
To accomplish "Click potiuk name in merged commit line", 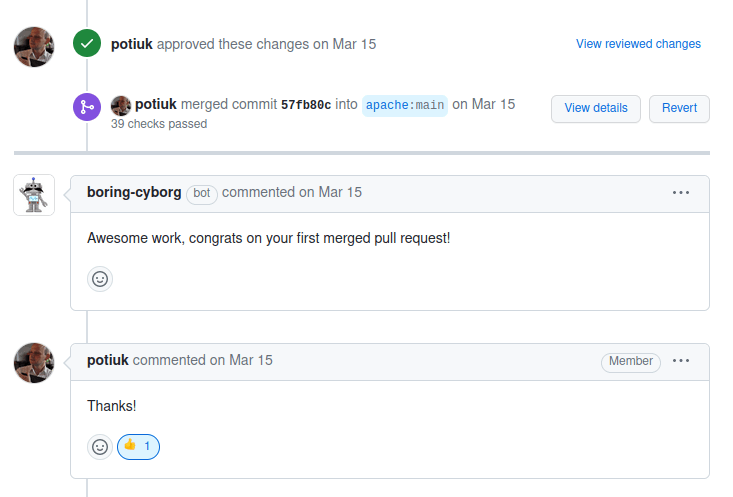I will (x=156, y=104).
